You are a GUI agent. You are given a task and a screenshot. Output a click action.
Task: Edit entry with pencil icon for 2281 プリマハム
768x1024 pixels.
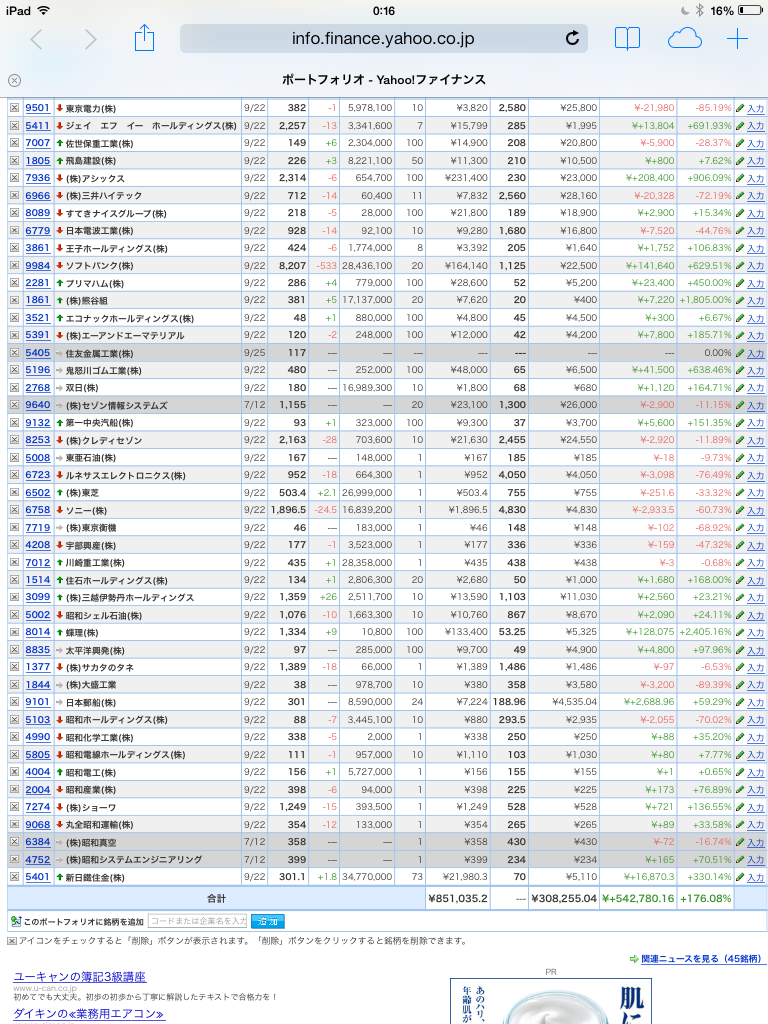(x=740, y=283)
